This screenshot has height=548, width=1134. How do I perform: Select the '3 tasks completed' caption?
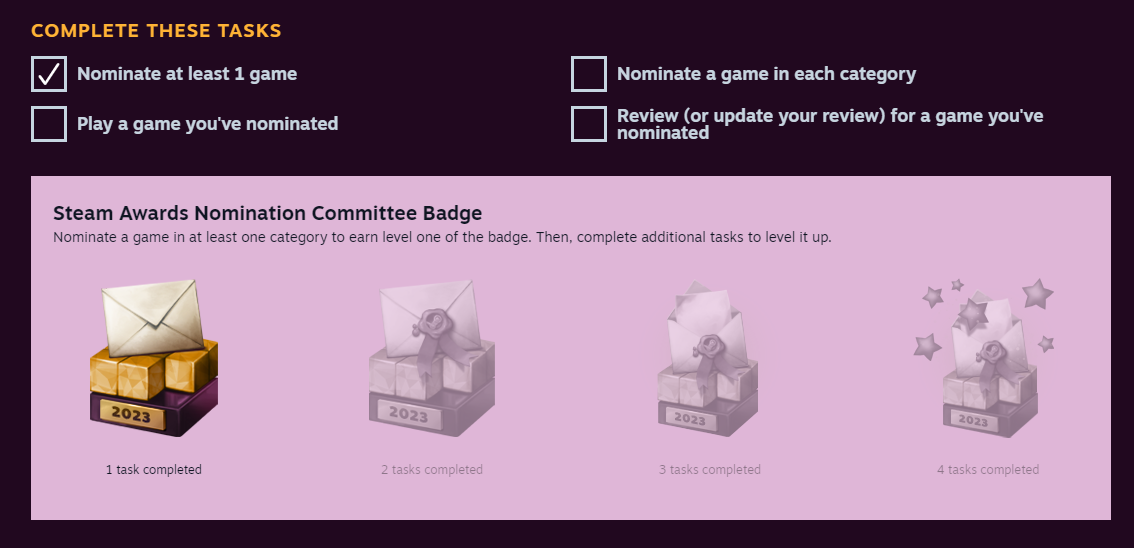point(710,470)
